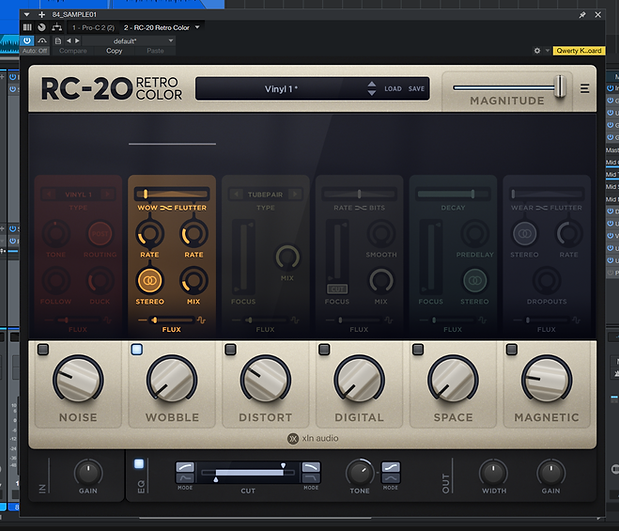
Task: Toggle the EQ section on/off checkbox
Action: pyautogui.click(x=139, y=463)
